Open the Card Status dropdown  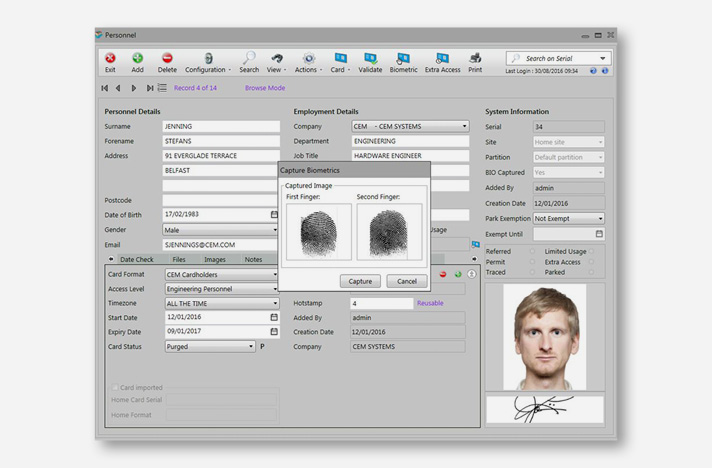(x=250, y=347)
